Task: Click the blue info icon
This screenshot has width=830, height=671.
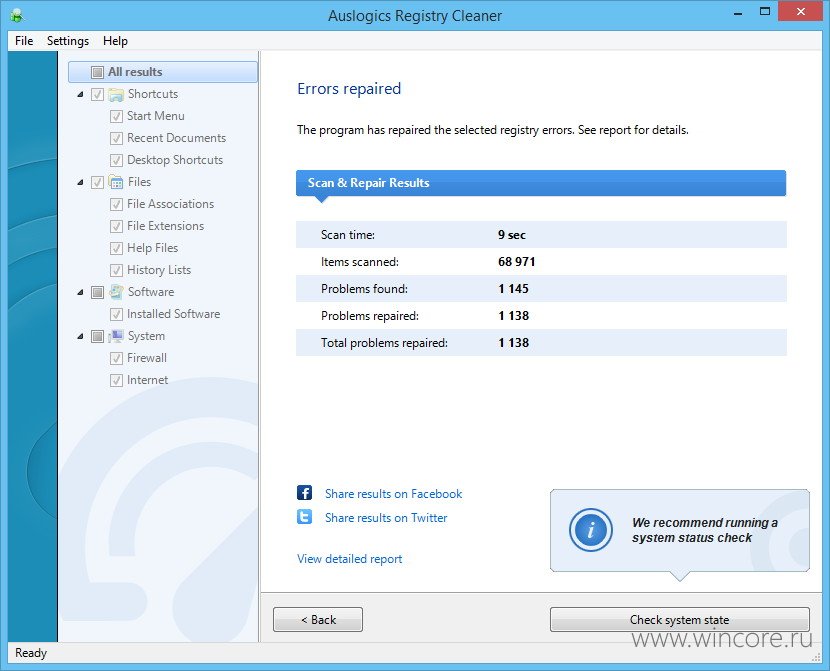Action: [591, 530]
